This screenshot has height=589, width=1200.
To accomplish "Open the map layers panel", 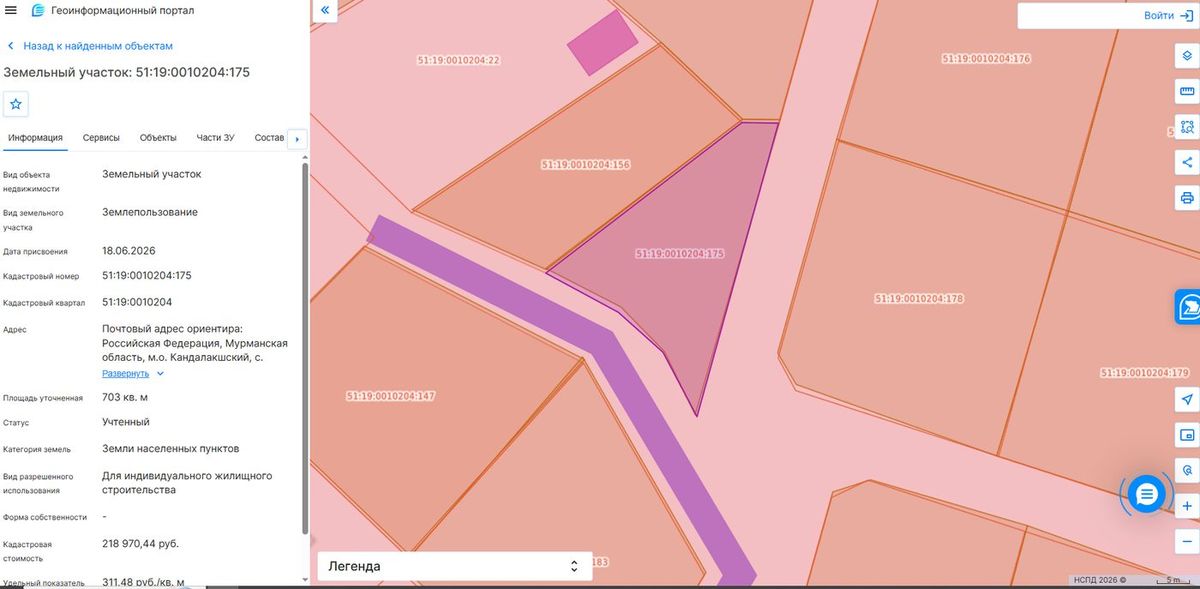I will point(1187,55).
